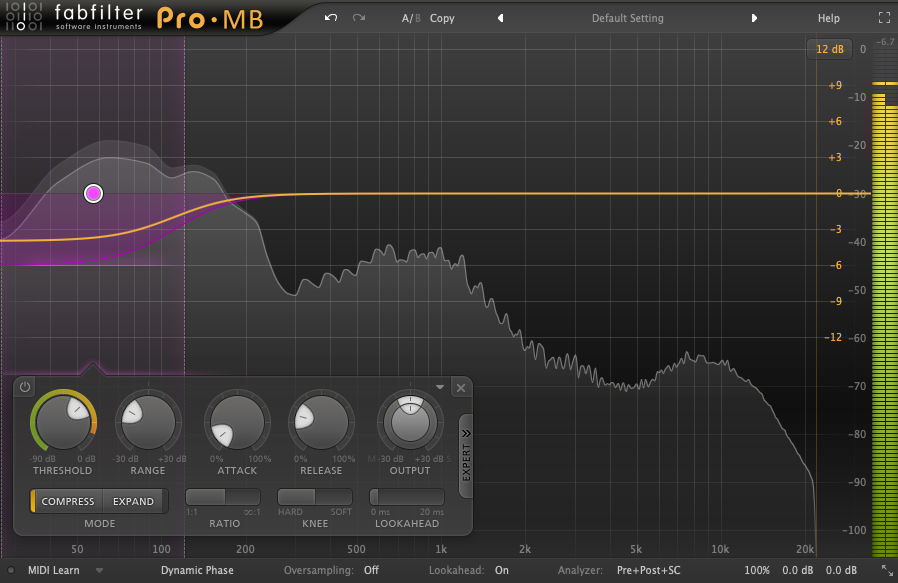Click the -6.7 peak level readout

click(x=885, y=42)
